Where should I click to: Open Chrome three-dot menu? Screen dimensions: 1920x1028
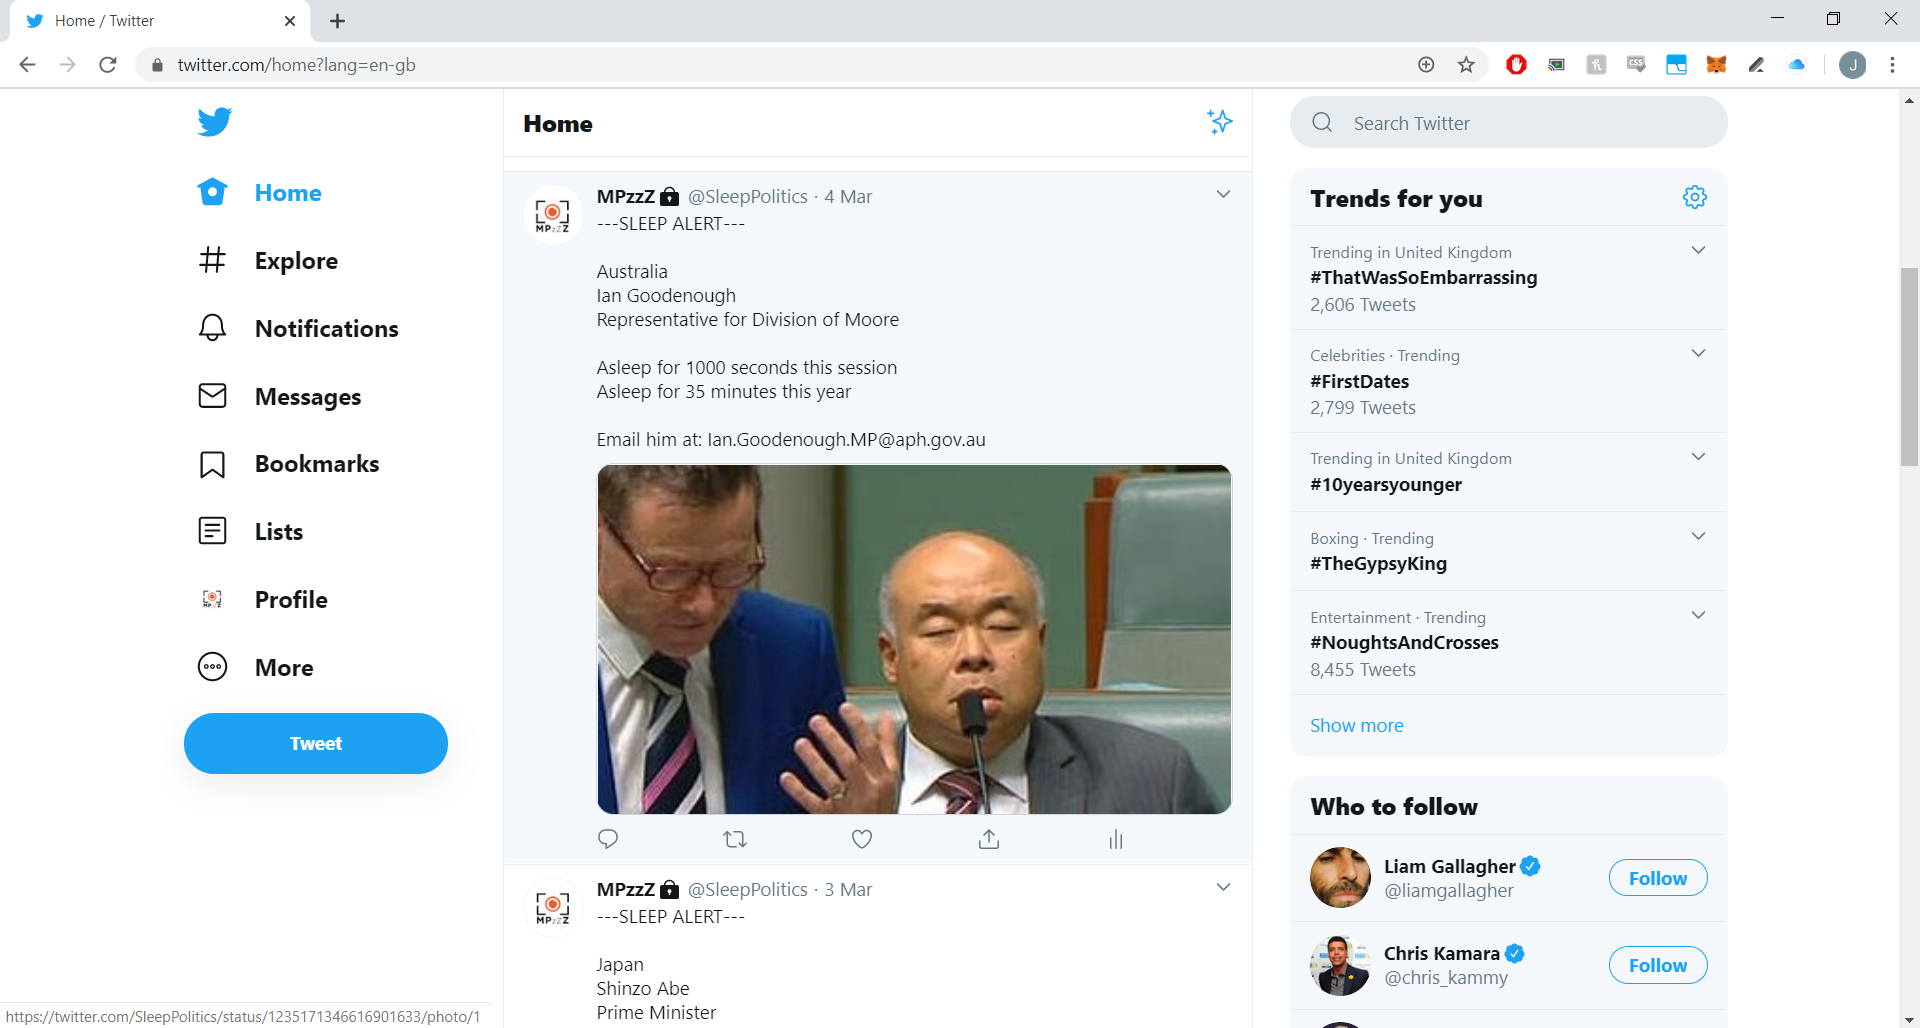click(x=1892, y=65)
